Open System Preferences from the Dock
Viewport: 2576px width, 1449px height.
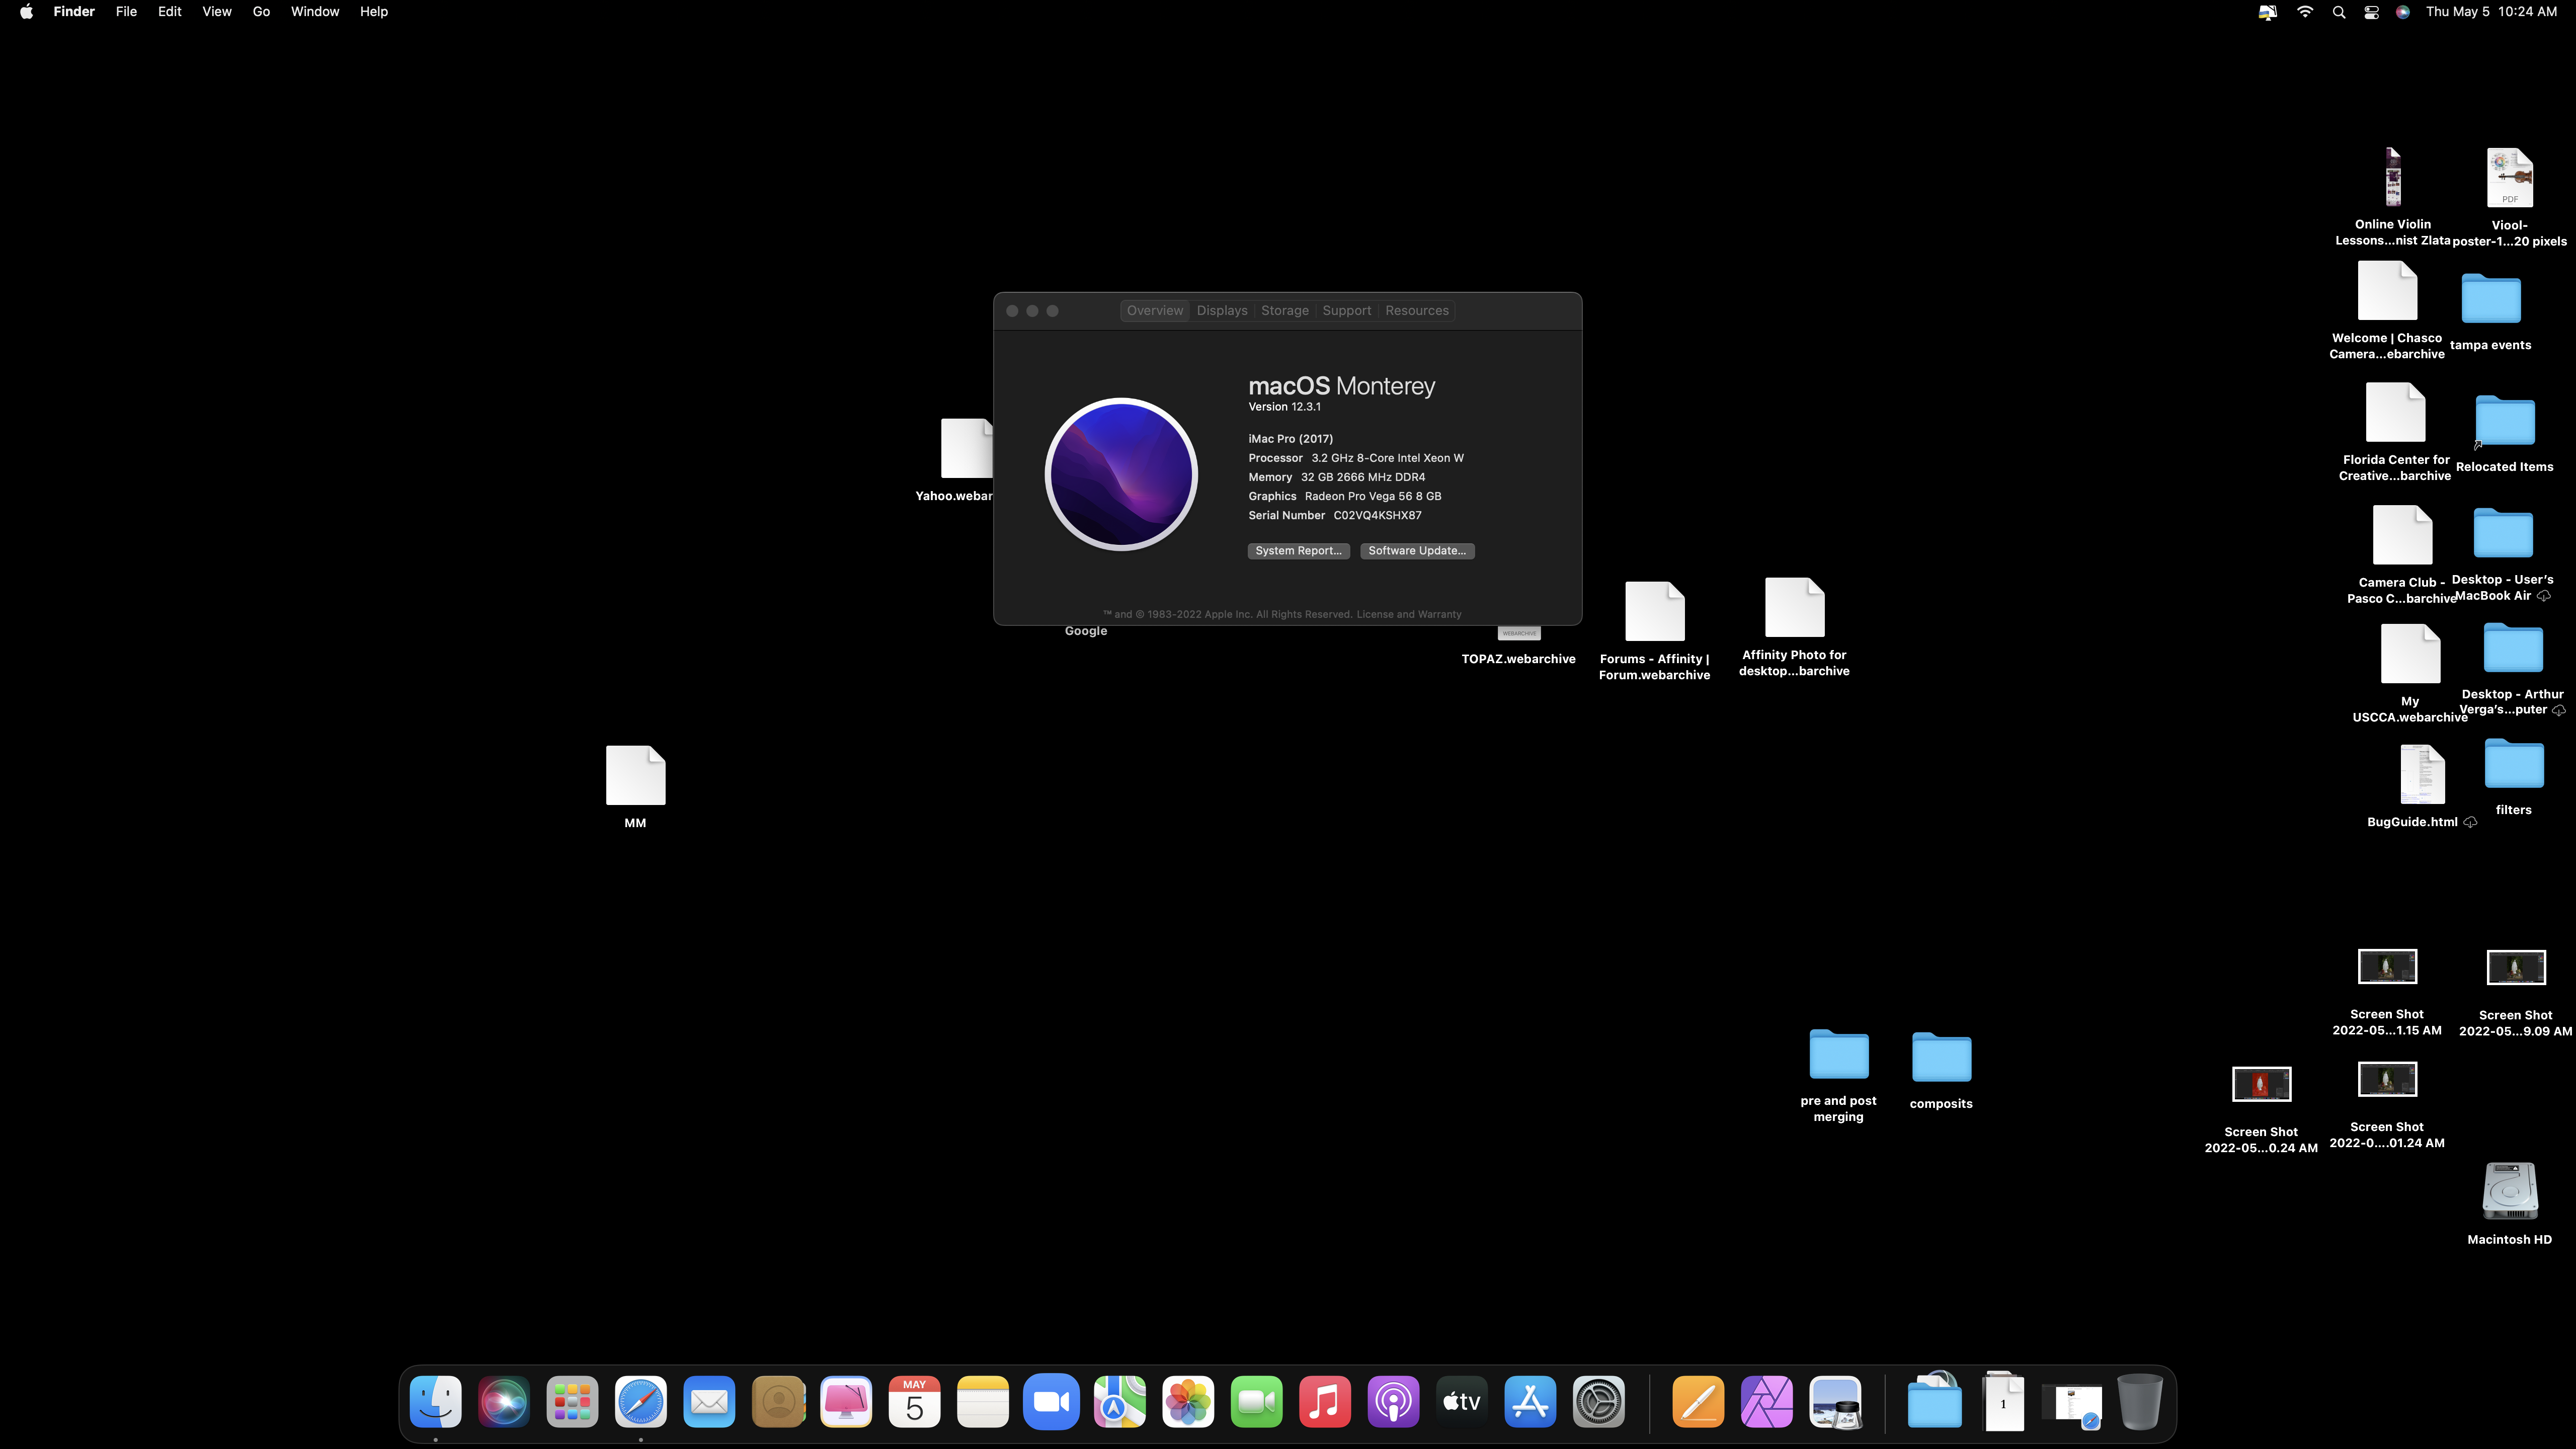point(1598,1402)
